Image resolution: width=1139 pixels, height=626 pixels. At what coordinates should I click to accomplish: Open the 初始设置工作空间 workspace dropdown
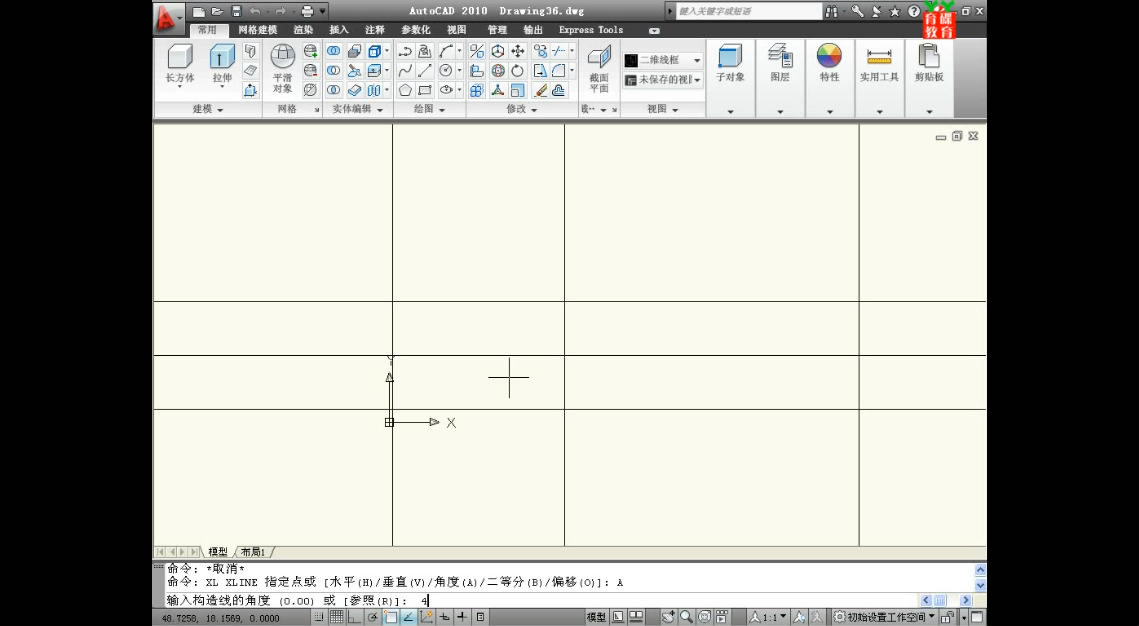click(884, 617)
